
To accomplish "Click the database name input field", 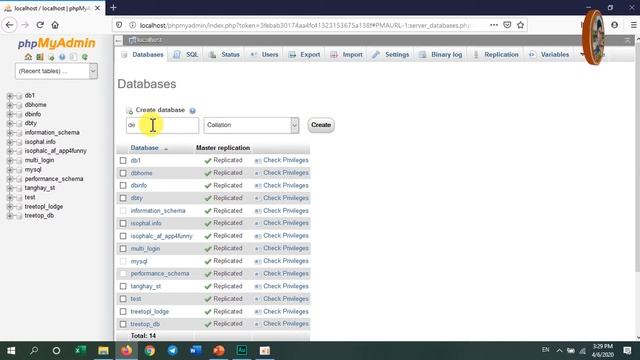I will click(x=162, y=125).
